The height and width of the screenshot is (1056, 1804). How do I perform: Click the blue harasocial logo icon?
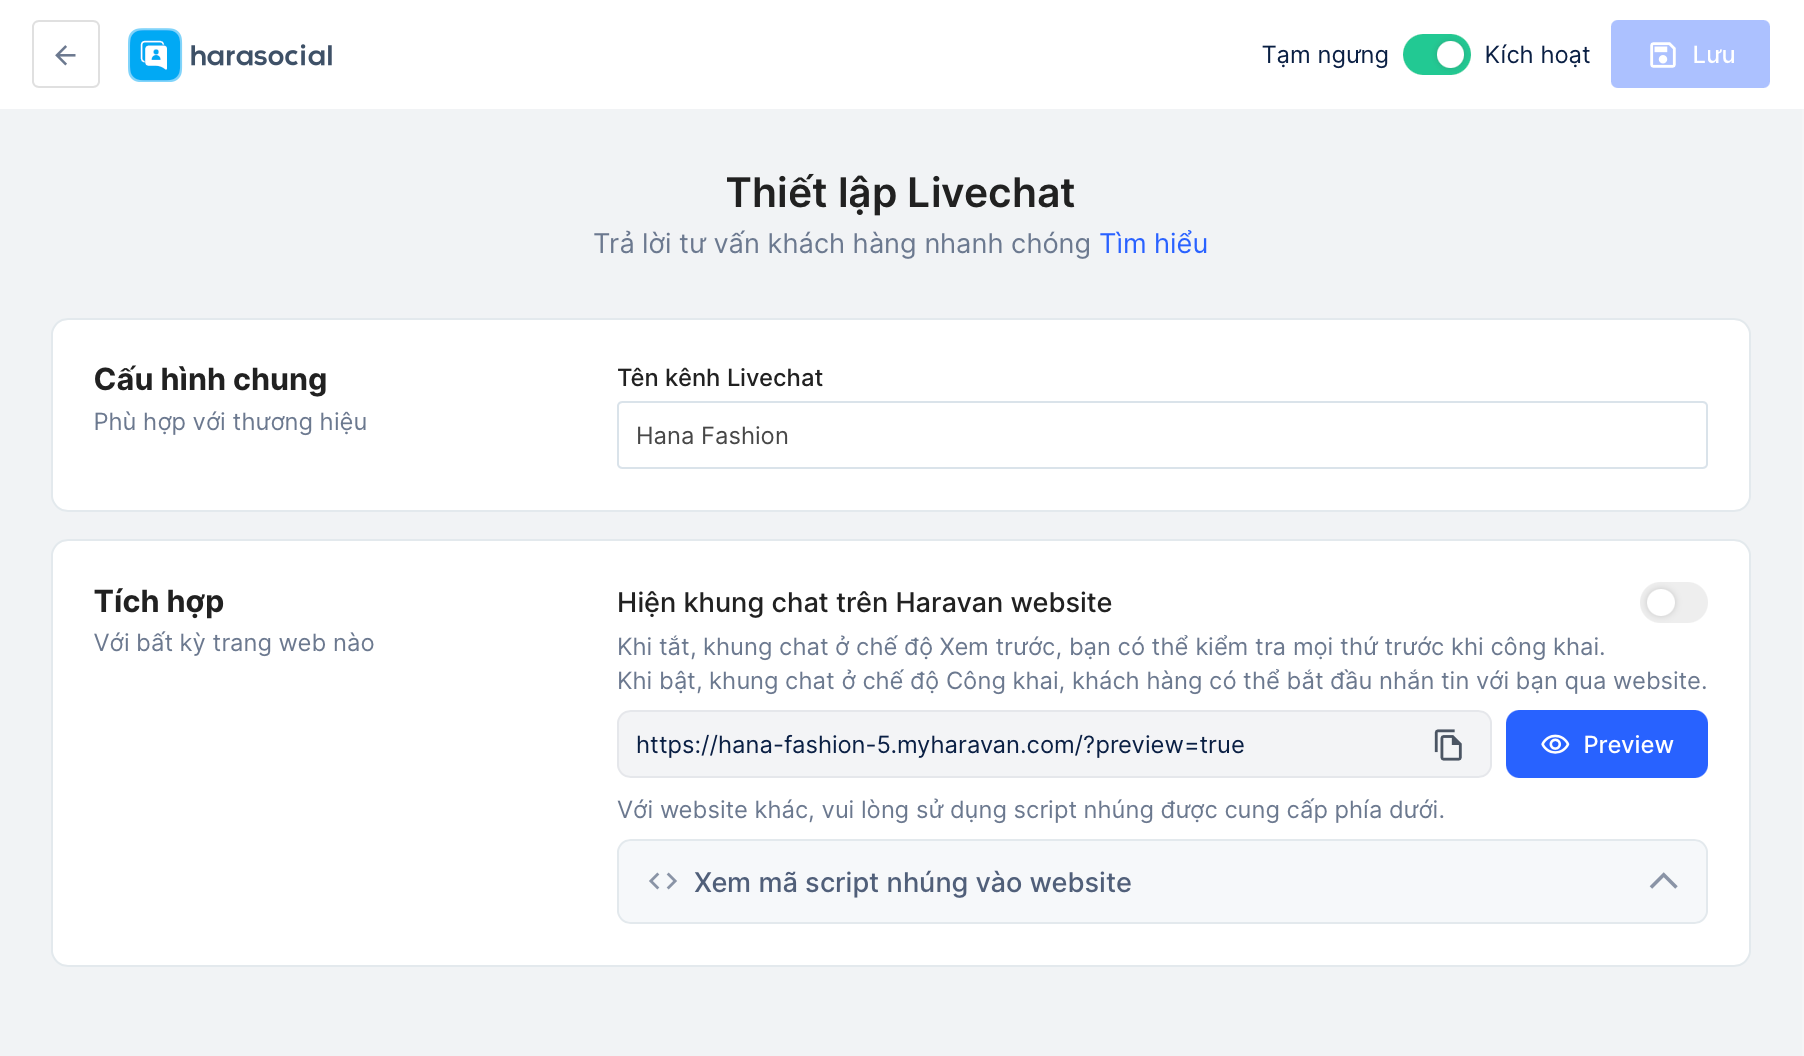click(x=155, y=55)
